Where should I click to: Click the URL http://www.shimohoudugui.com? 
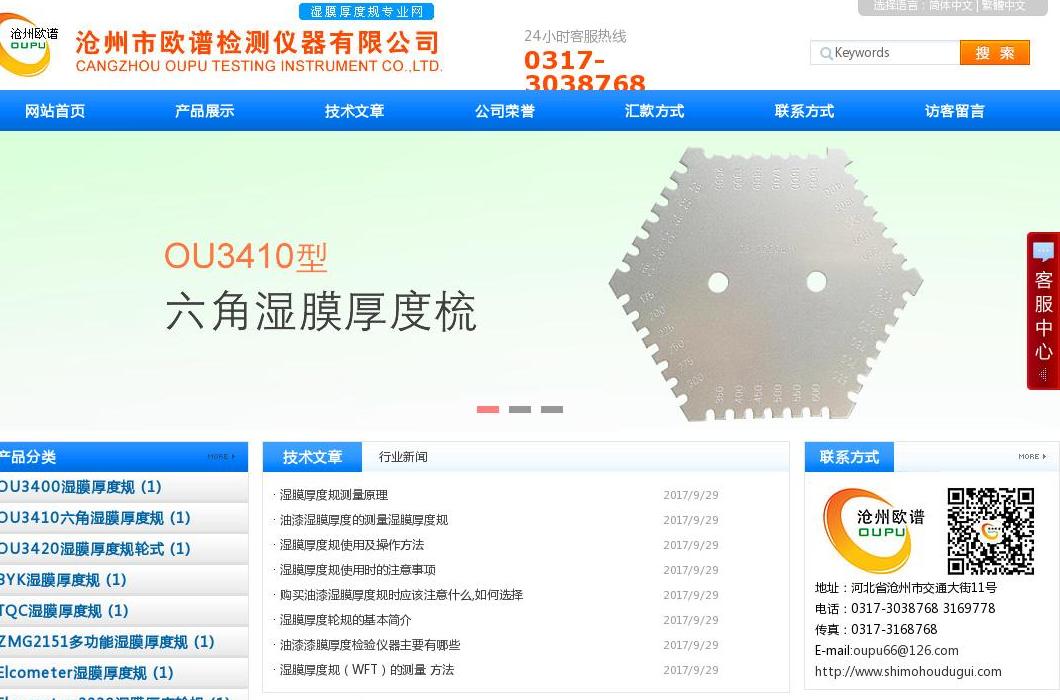point(908,672)
